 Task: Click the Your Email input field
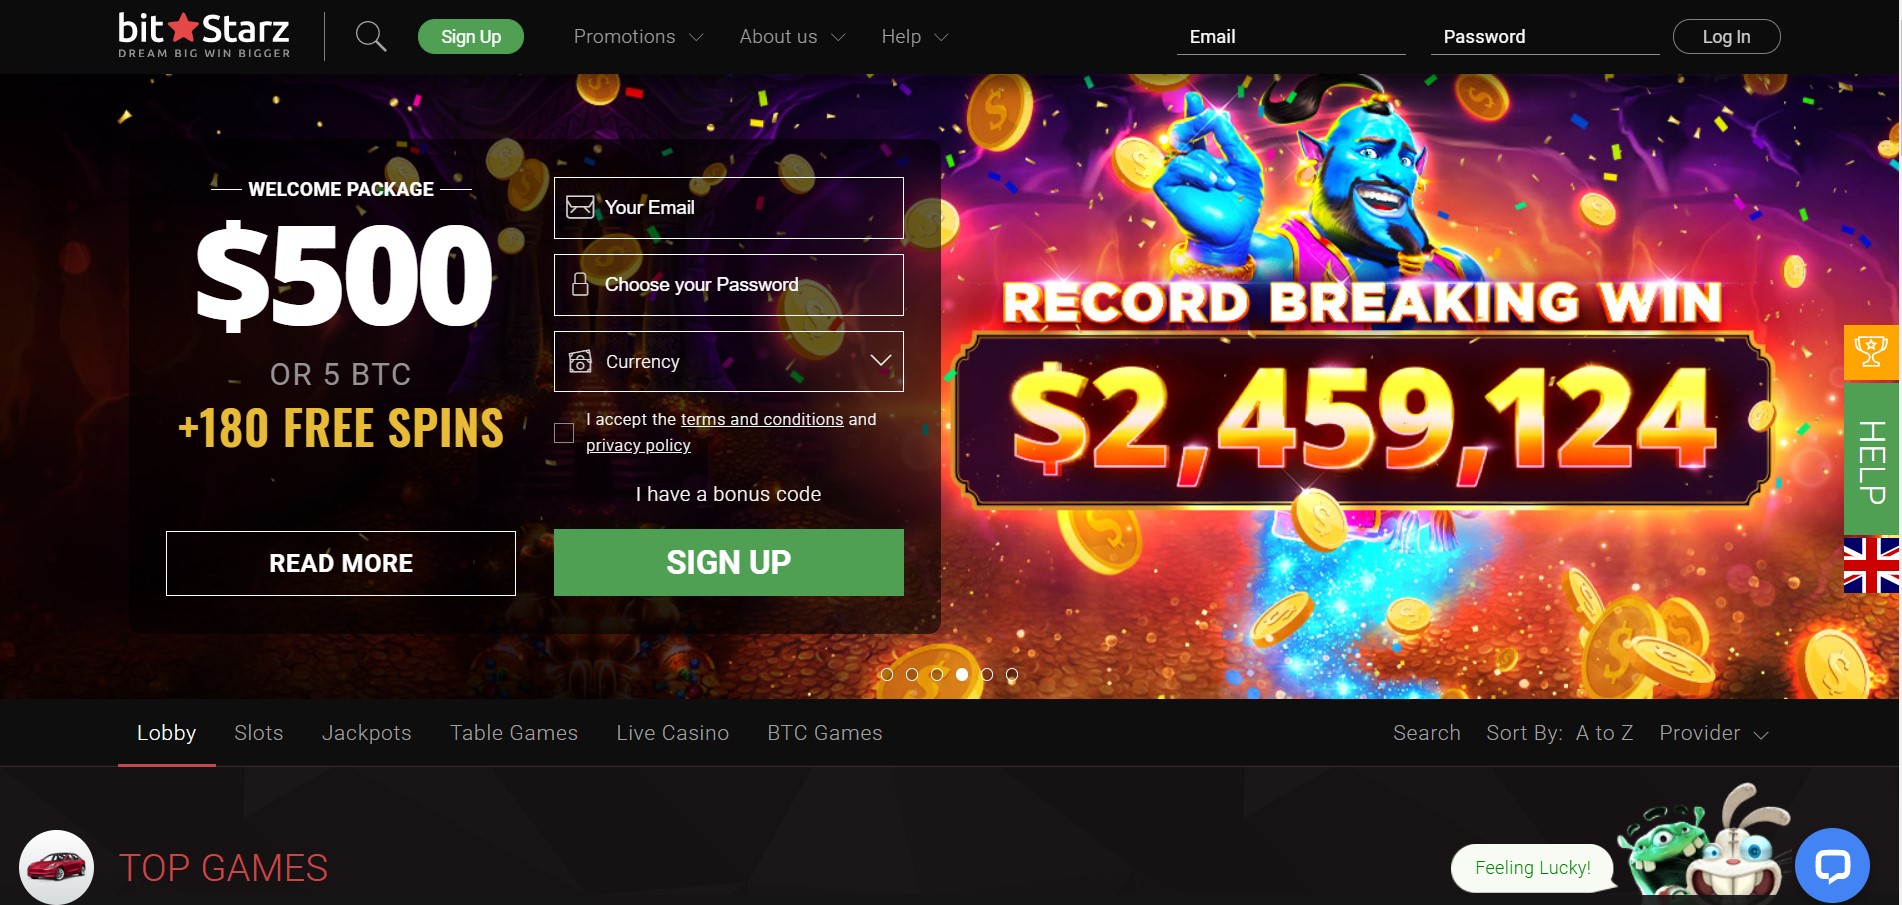729,208
